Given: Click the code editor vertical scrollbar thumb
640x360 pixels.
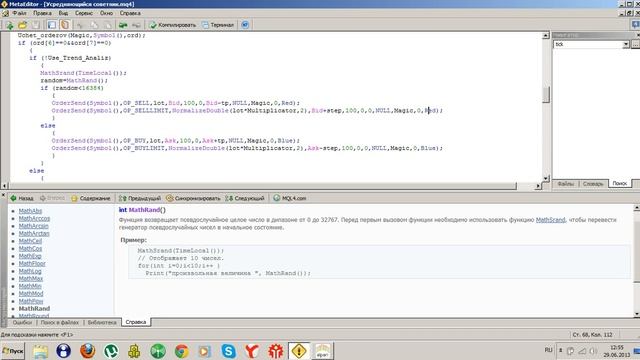Looking at the screenshot, I should [546, 94].
